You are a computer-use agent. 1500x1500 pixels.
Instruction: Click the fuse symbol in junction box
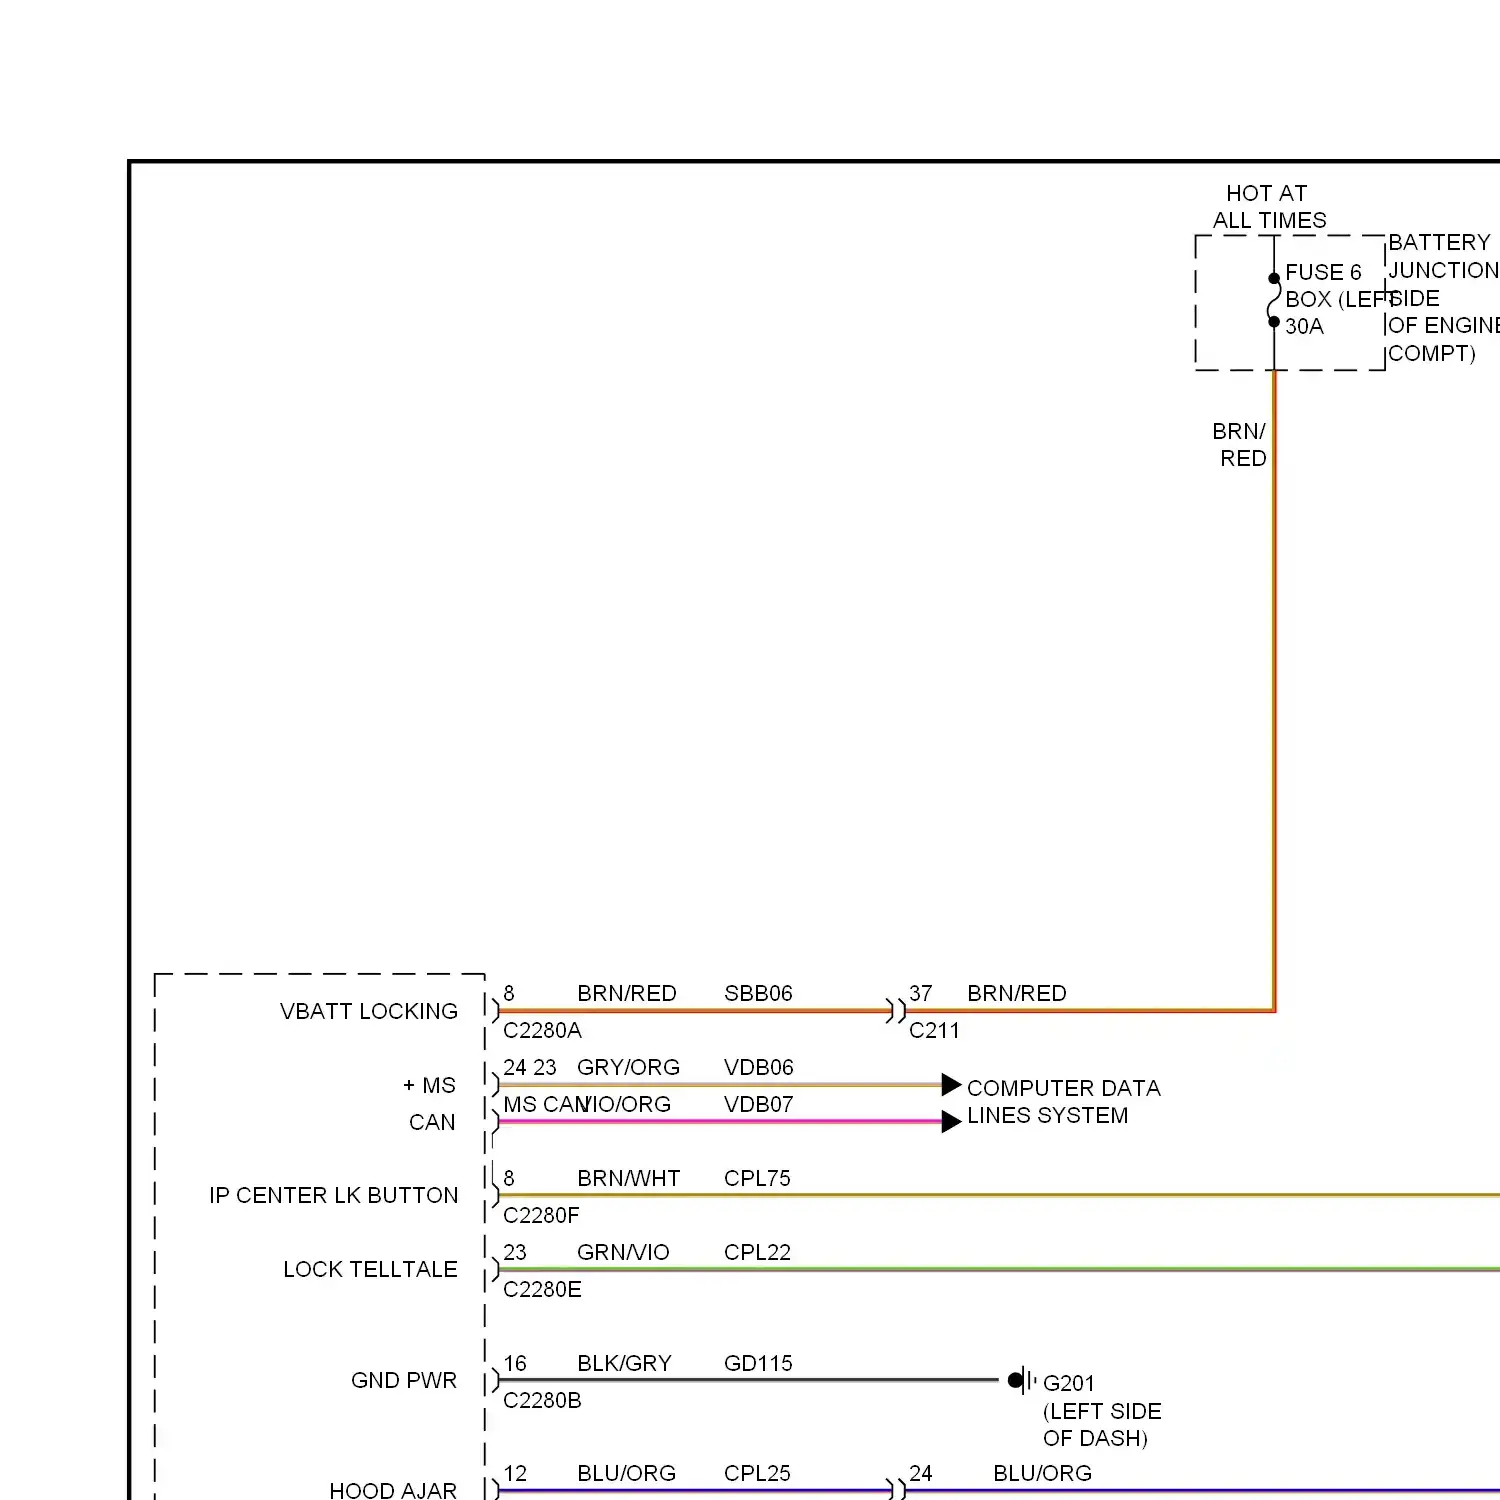click(x=1274, y=300)
